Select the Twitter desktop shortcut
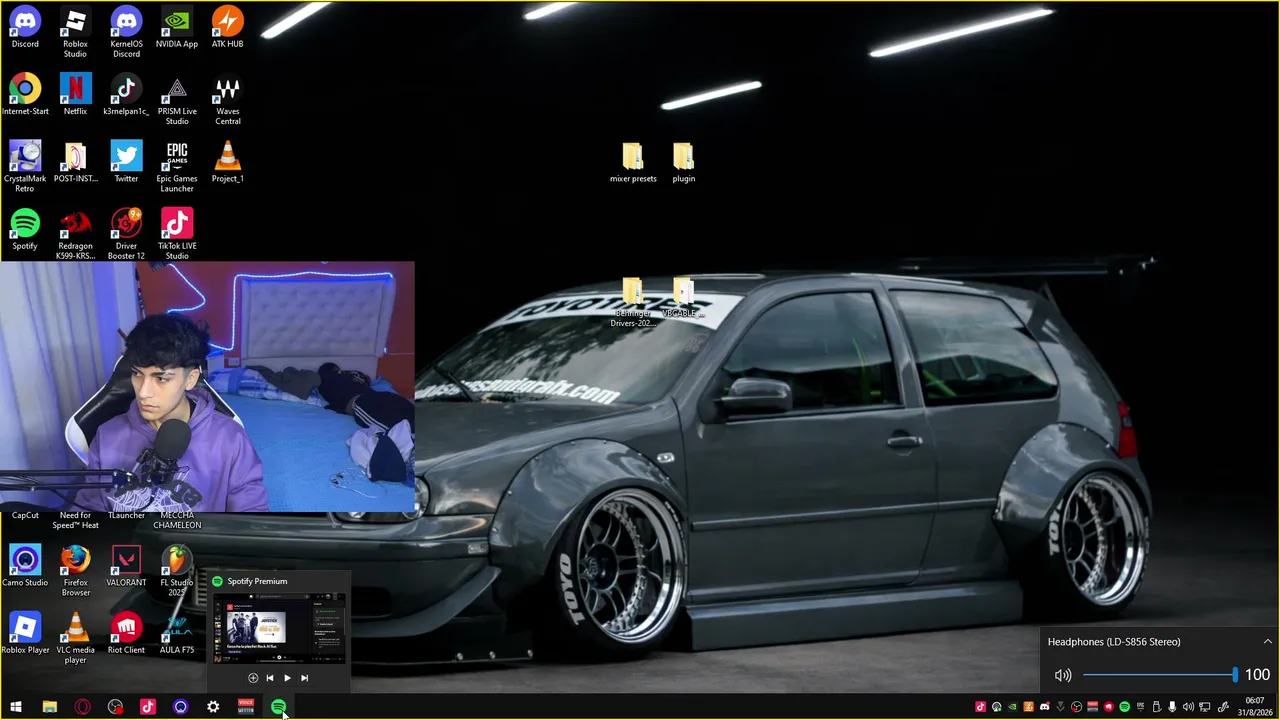Image resolution: width=1280 pixels, height=720 pixels. 126,162
